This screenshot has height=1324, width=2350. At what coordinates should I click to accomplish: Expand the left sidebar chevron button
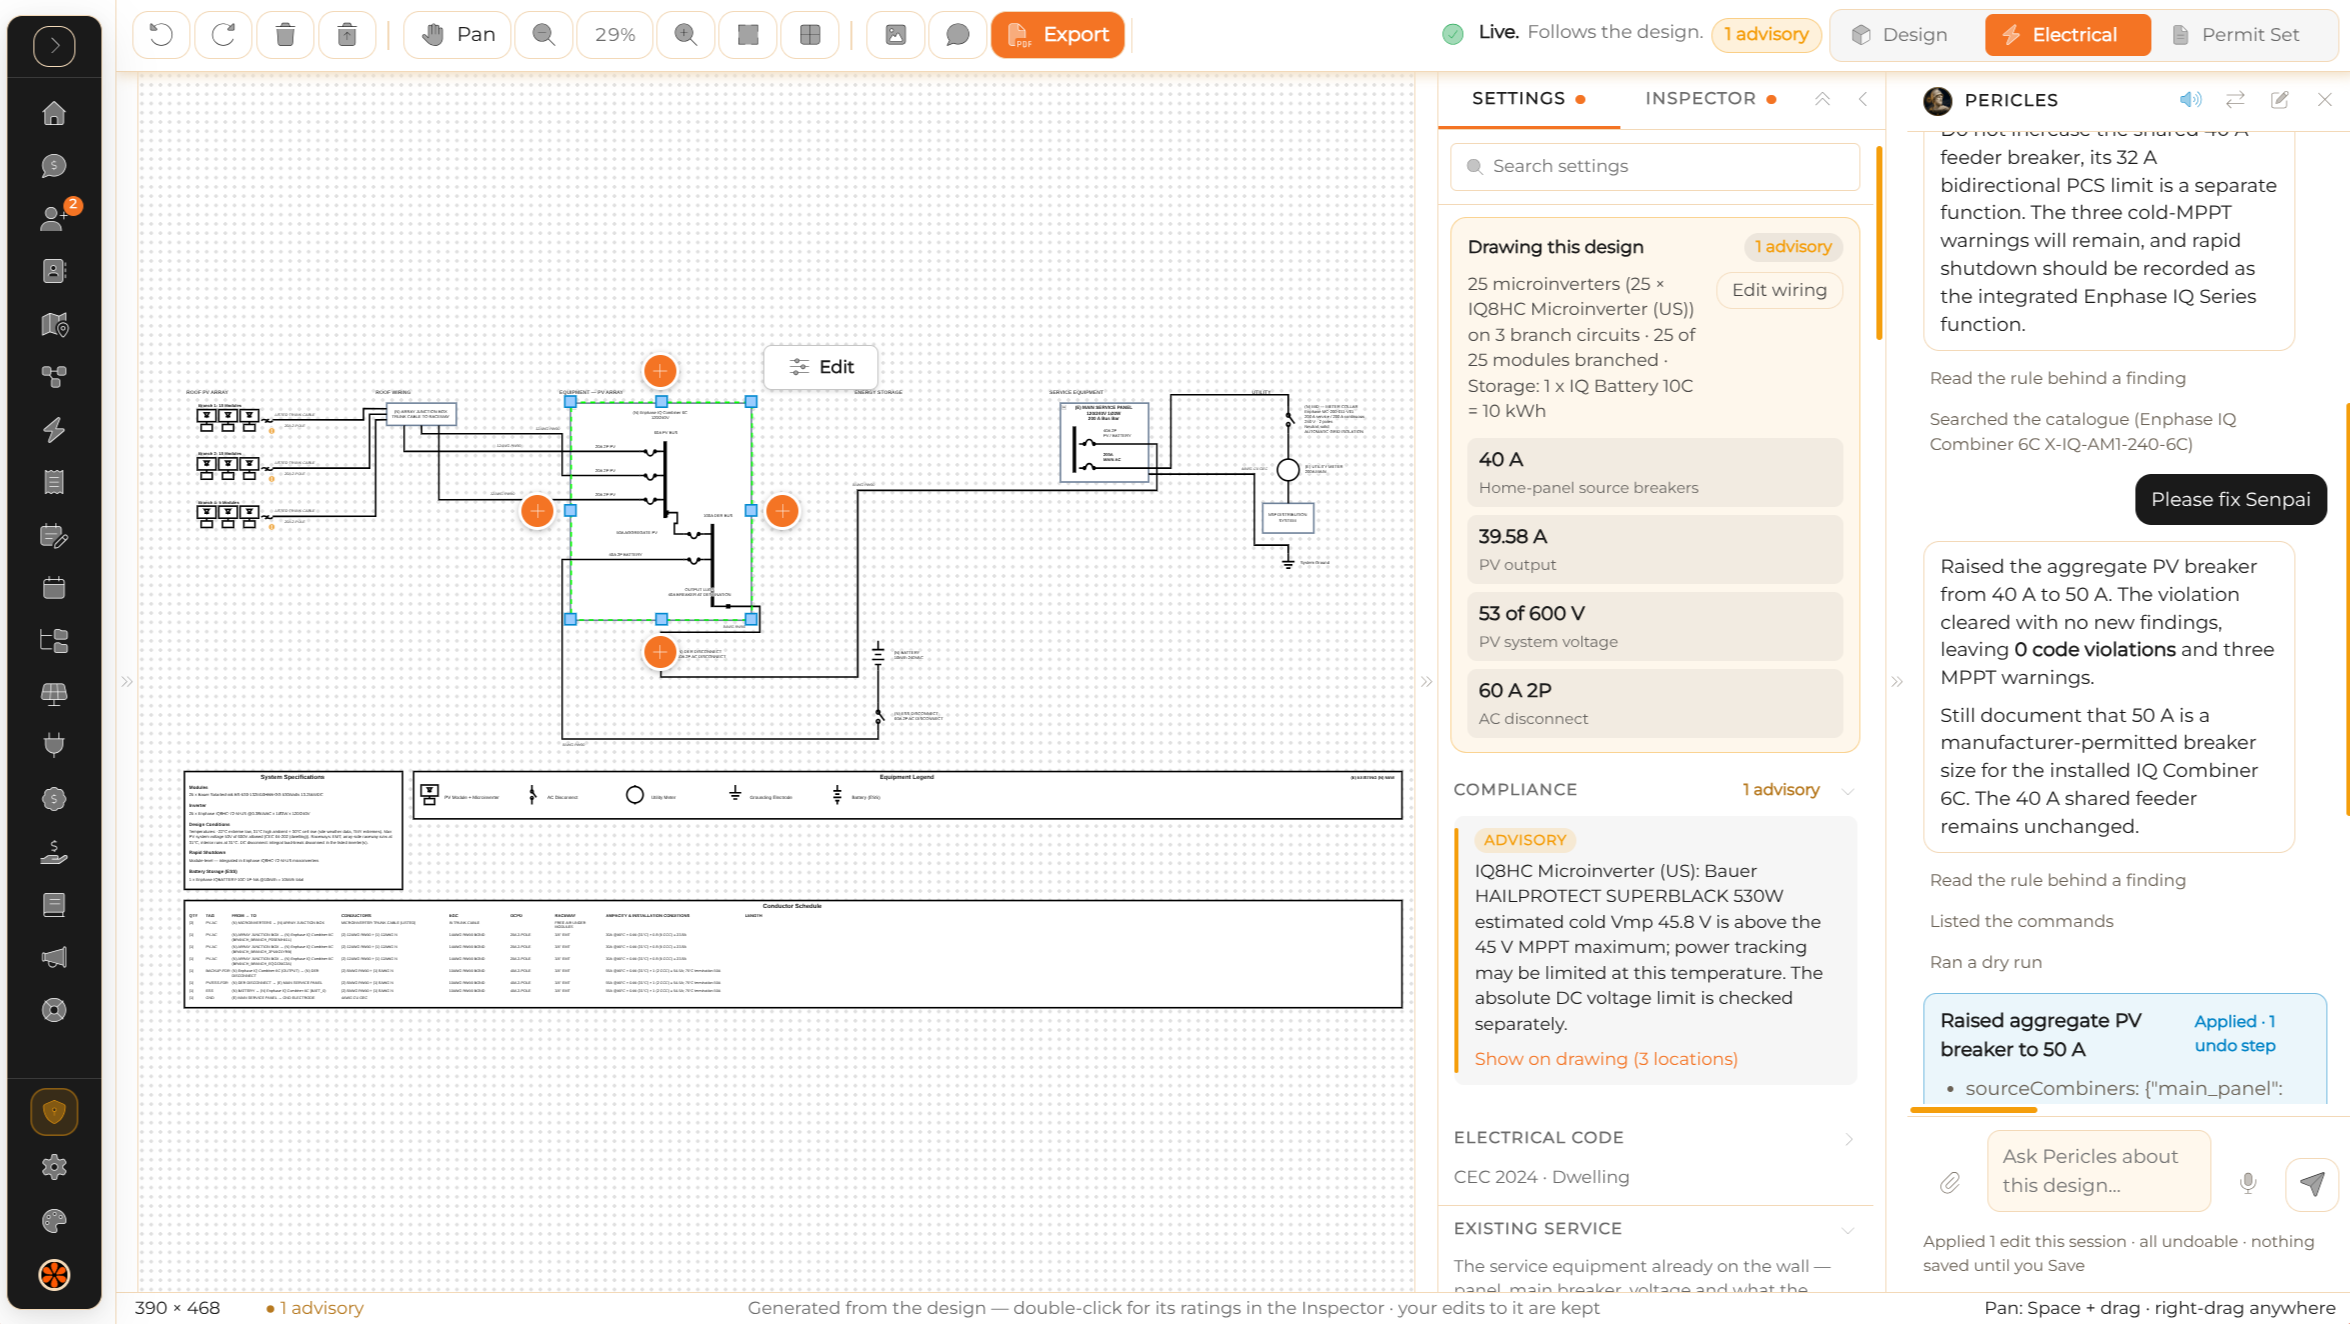[x=54, y=46]
